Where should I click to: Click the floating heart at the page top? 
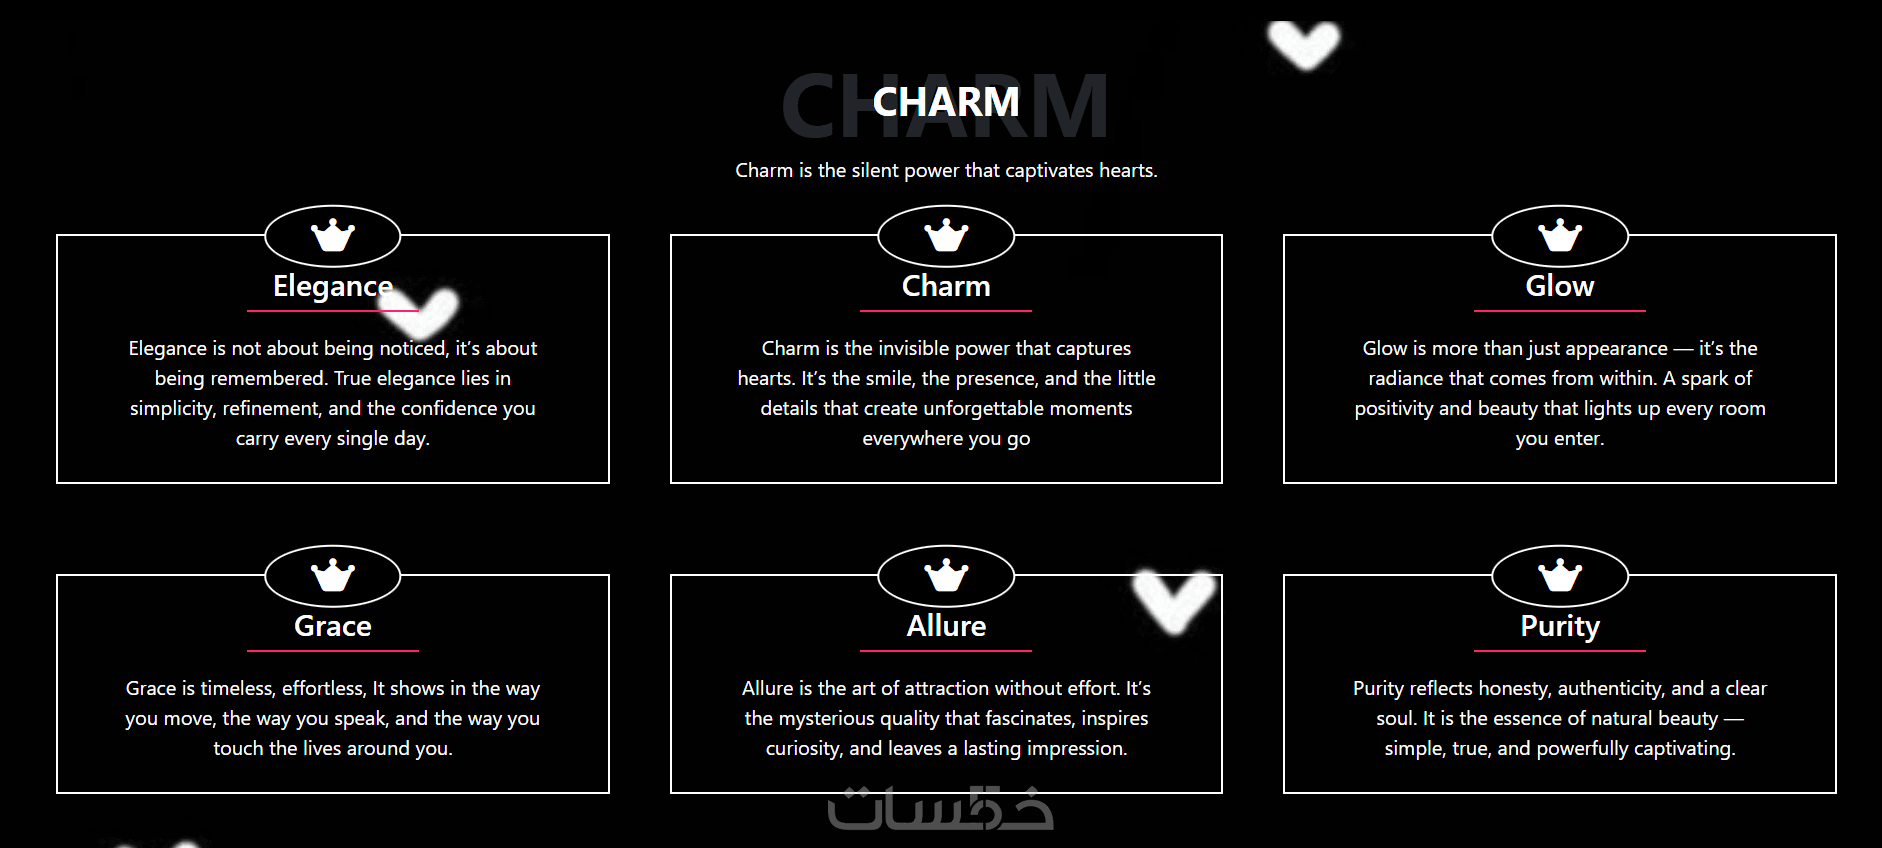click(x=1304, y=45)
